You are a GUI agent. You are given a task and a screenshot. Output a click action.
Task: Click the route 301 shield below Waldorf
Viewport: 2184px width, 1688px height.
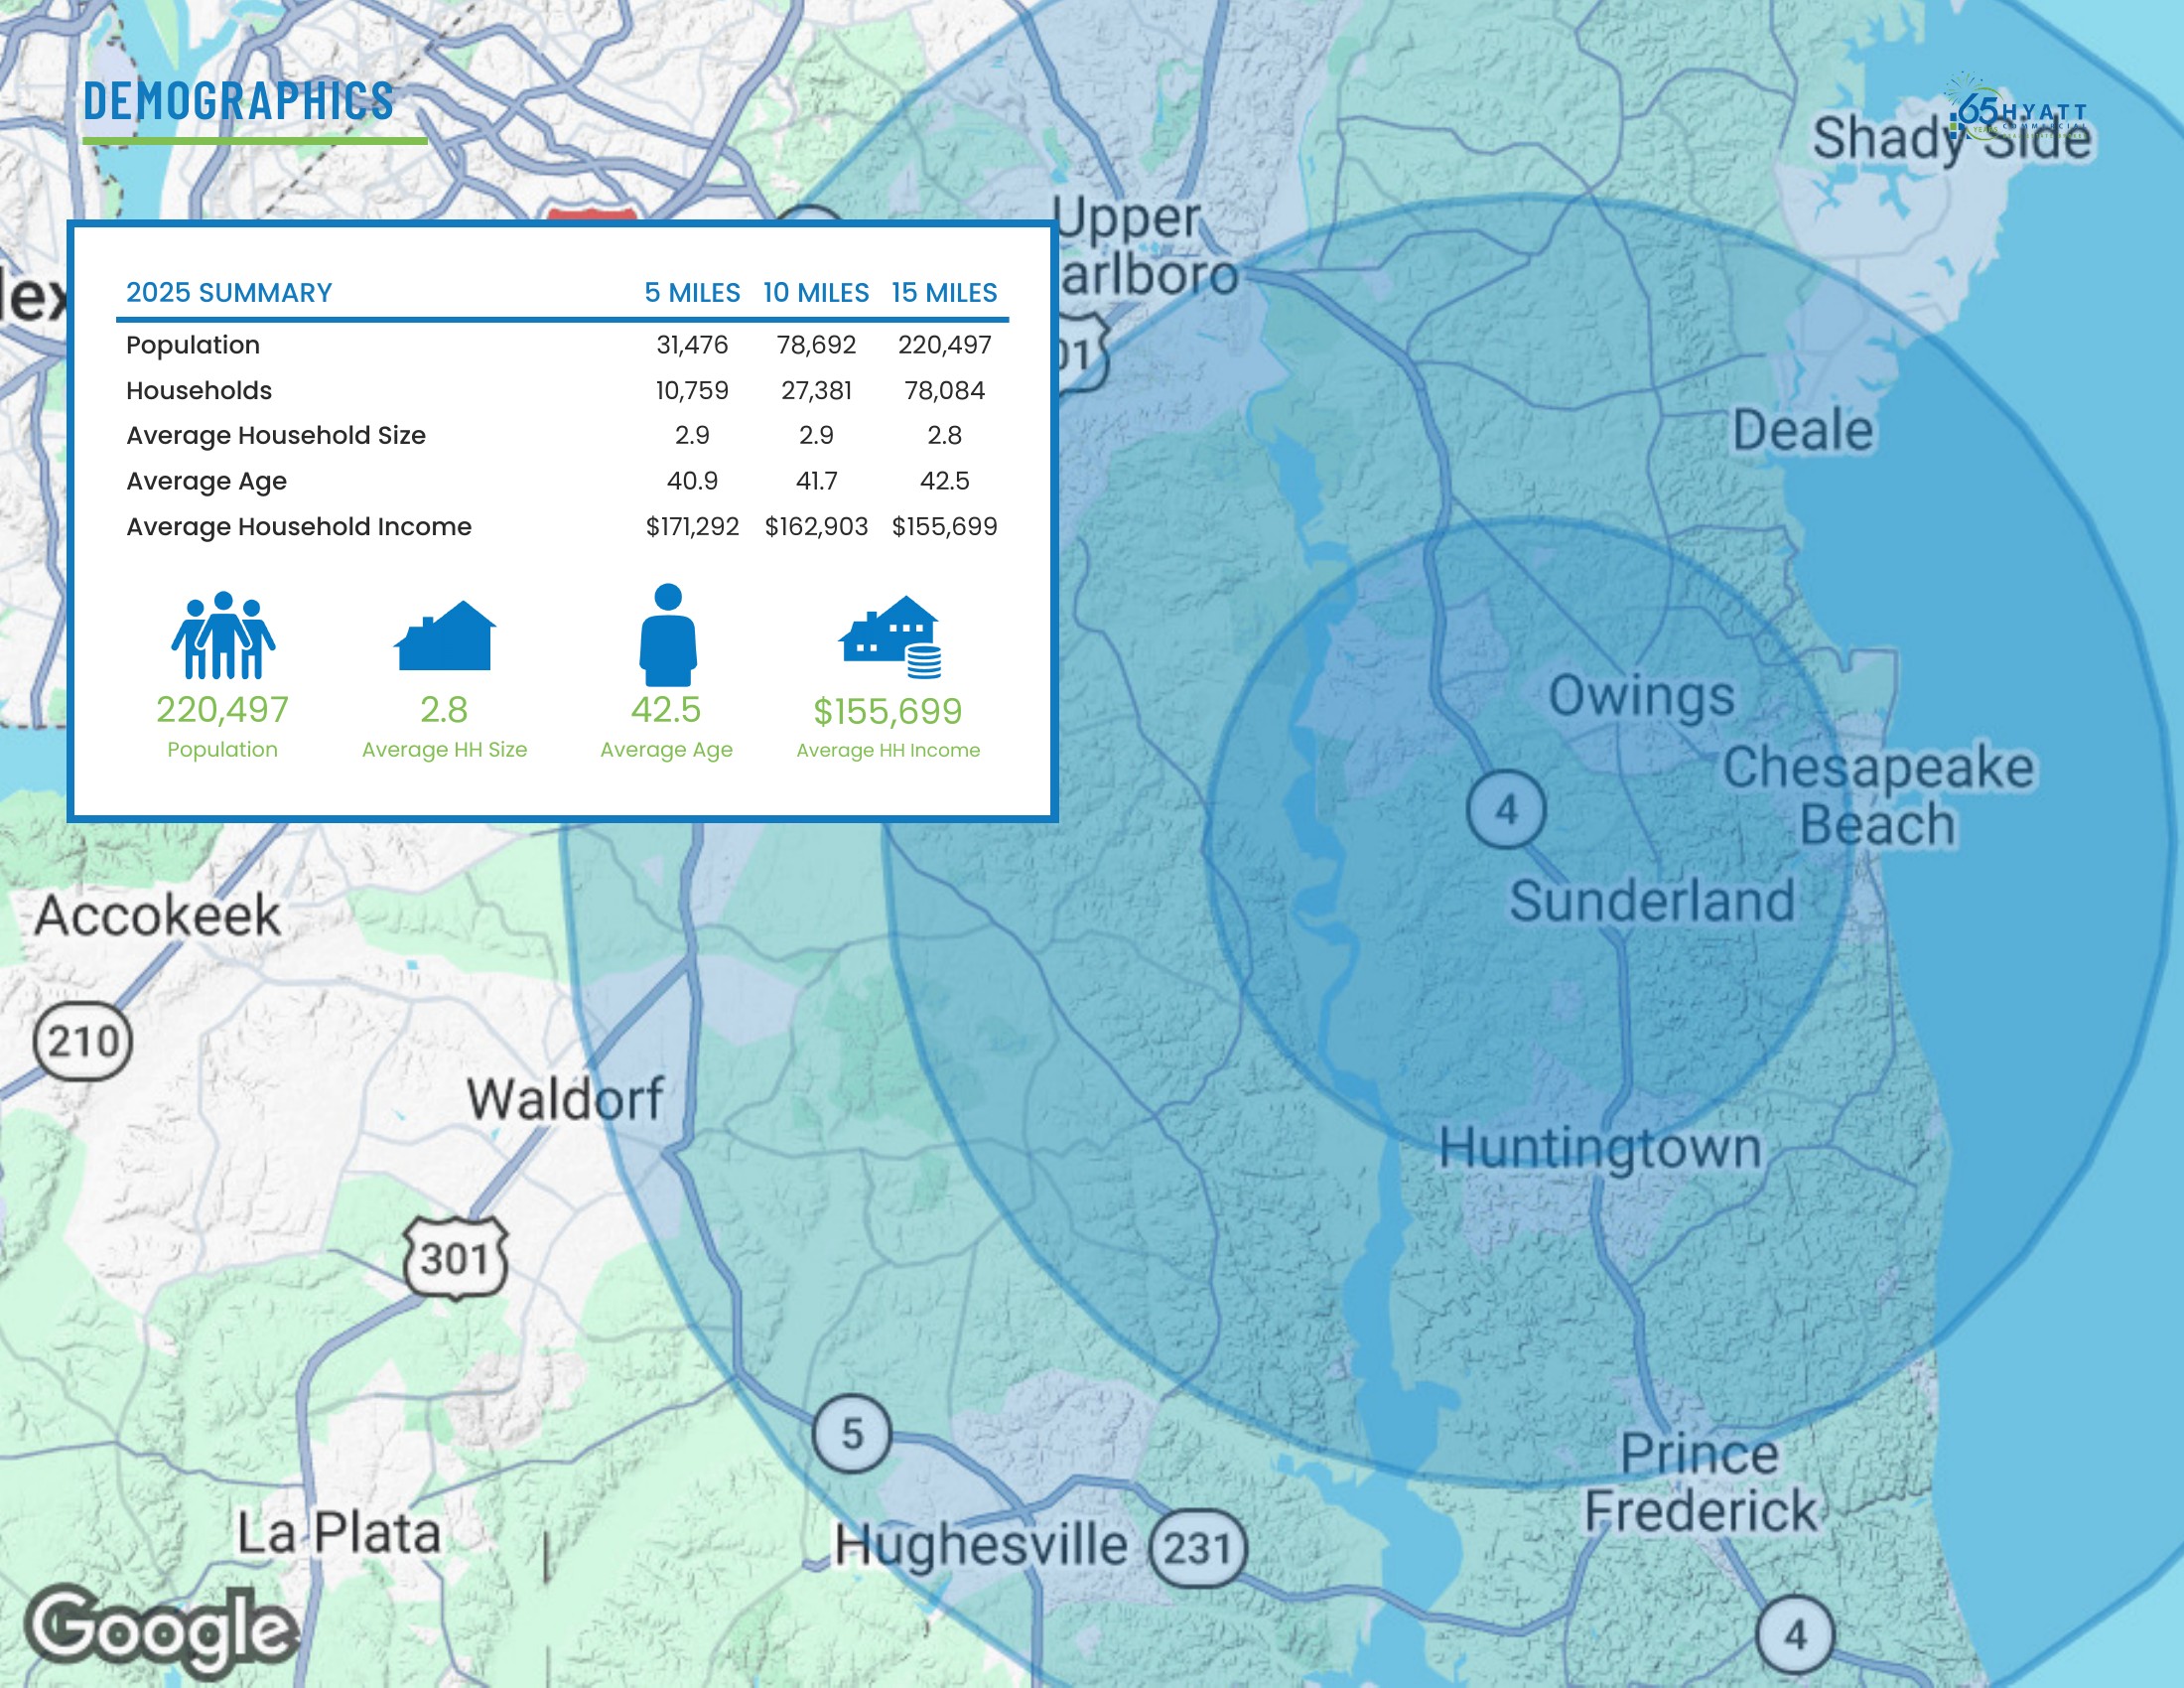tap(455, 1258)
